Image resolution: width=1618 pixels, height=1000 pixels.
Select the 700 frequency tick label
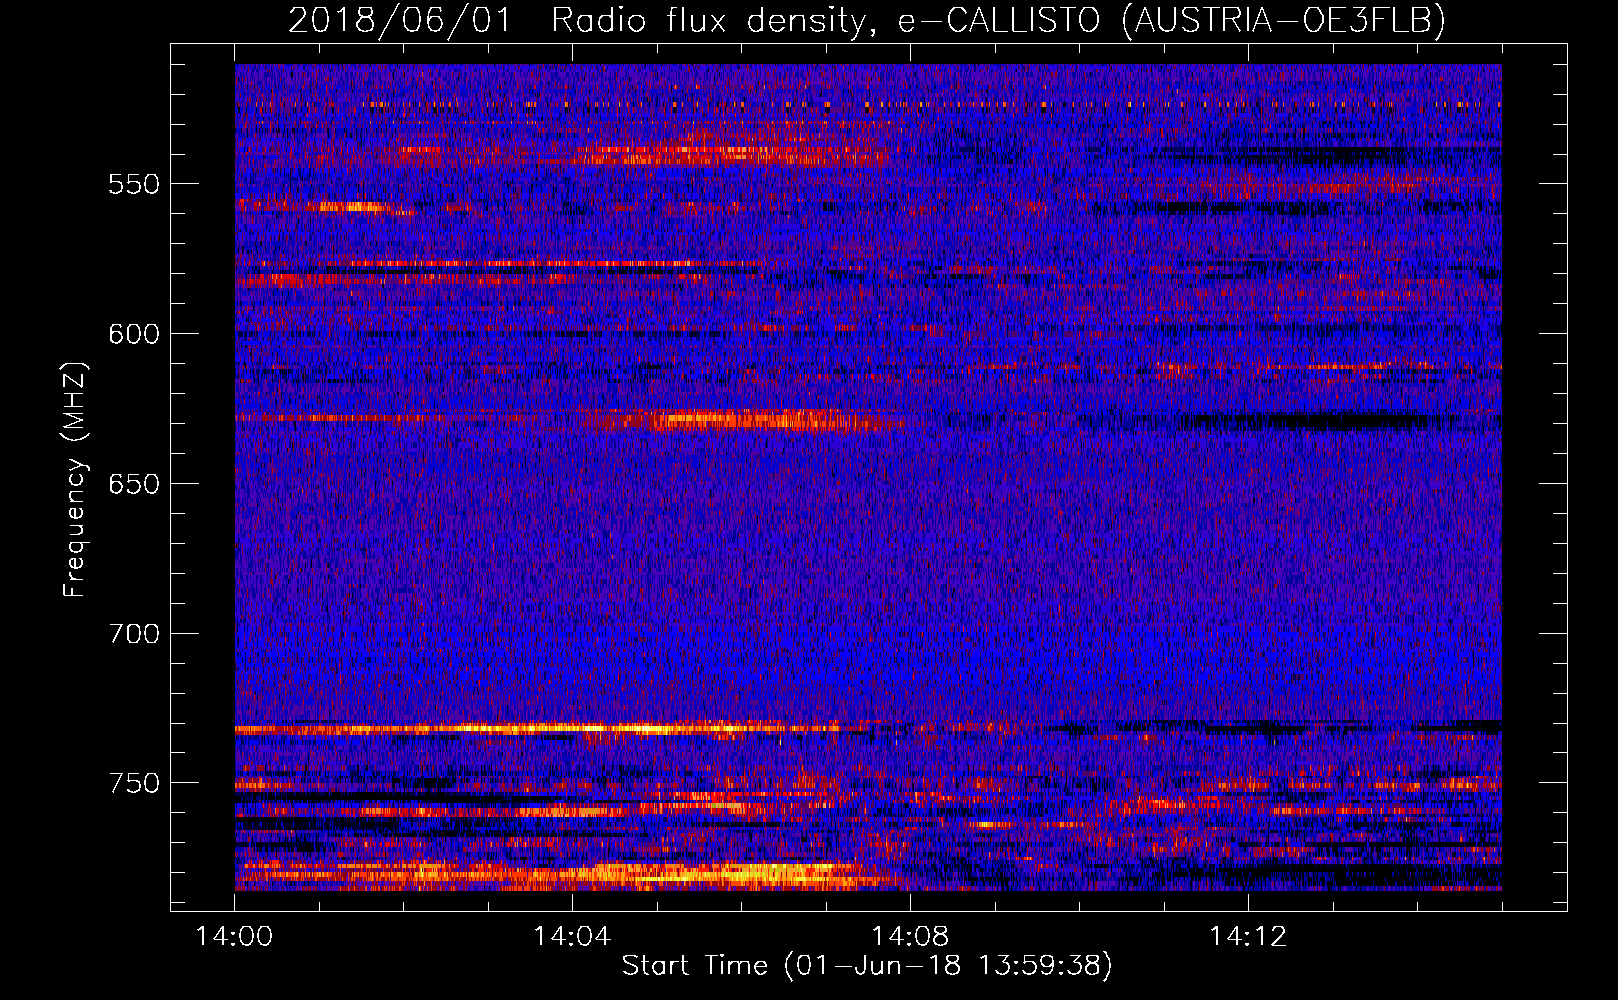[134, 634]
